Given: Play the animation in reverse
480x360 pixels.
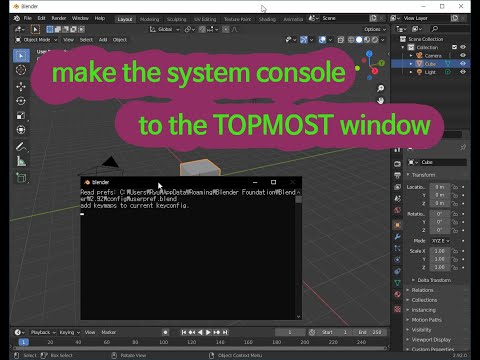Looking at the screenshot, I should tap(200, 332).
